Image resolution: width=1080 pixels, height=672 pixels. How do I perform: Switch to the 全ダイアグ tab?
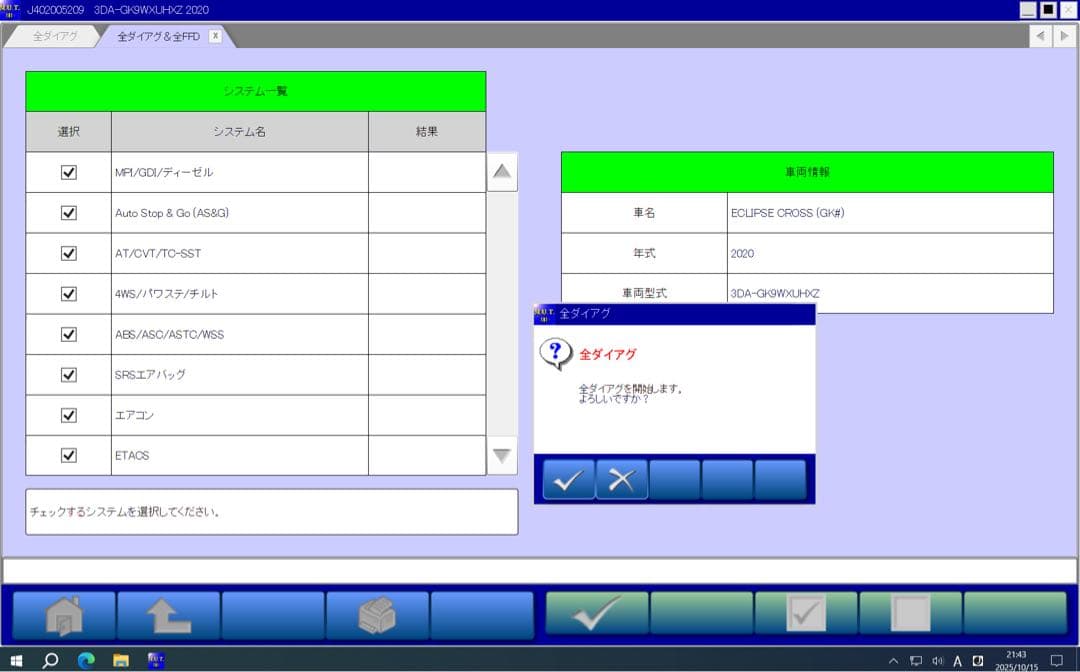[55, 36]
